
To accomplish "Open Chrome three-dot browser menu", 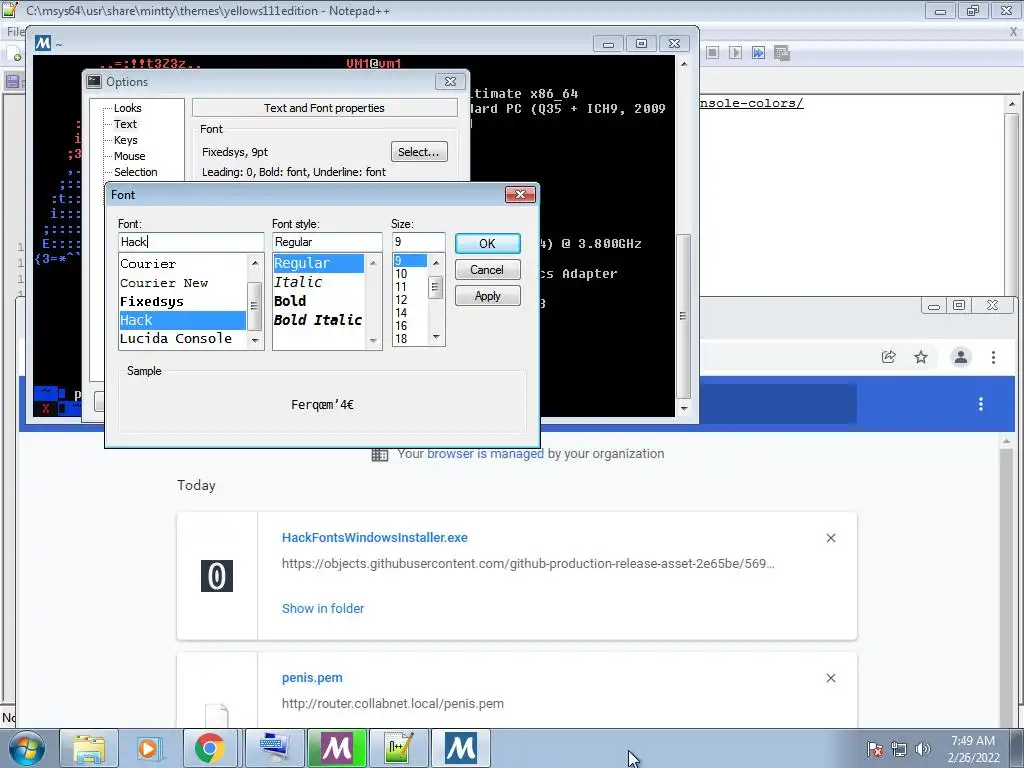I will pyautogui.click(x=993, y=357).
